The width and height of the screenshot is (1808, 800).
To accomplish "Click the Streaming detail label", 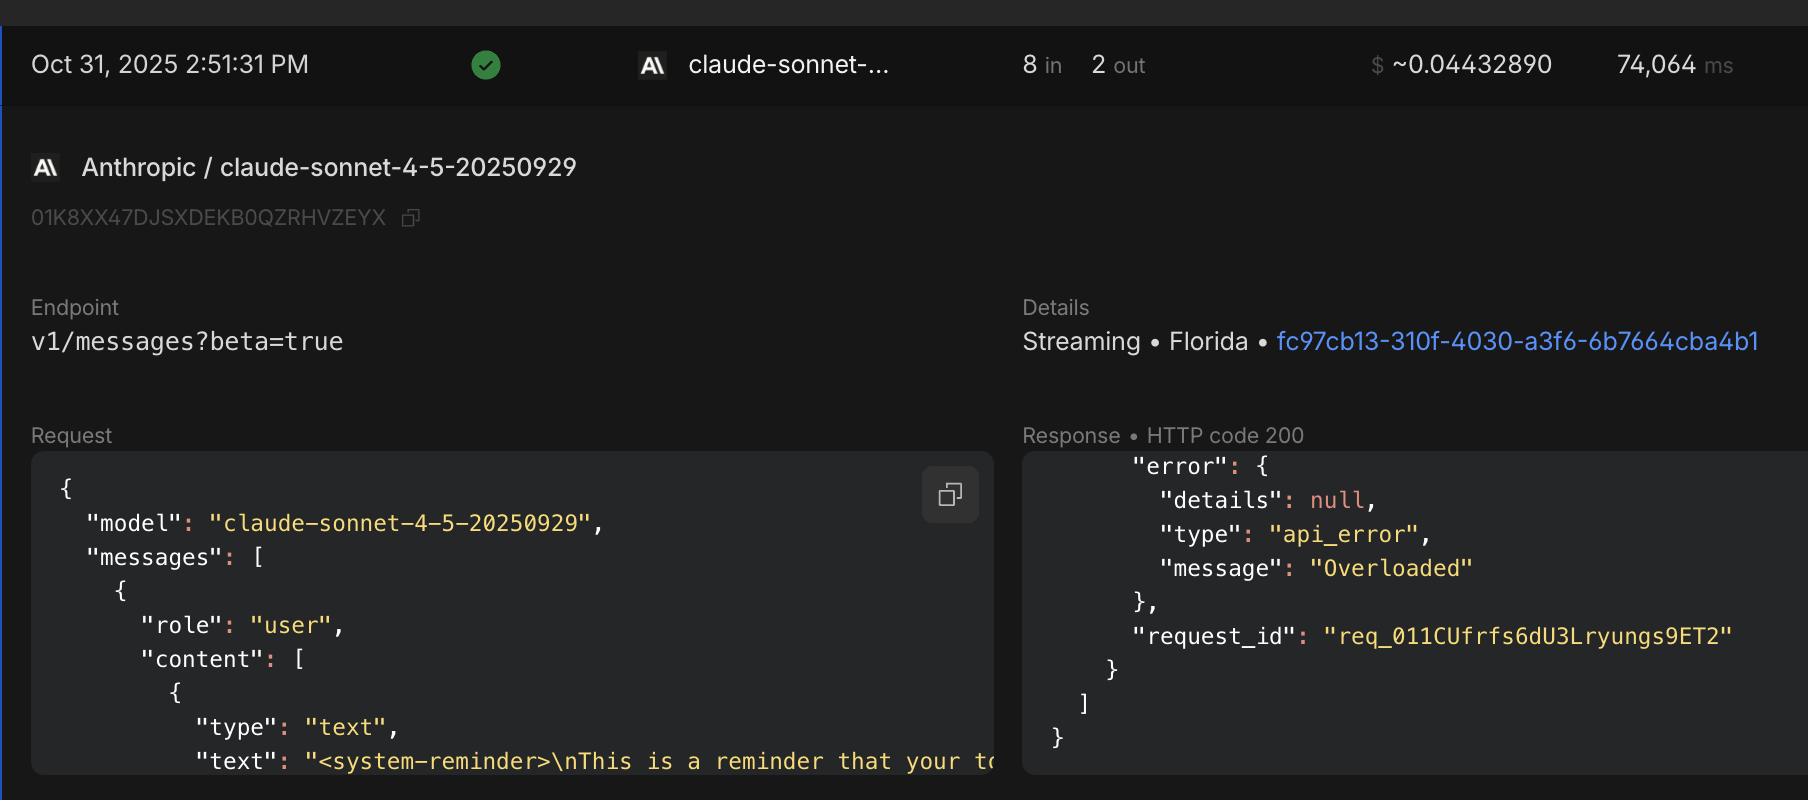I will [1081, 342].
